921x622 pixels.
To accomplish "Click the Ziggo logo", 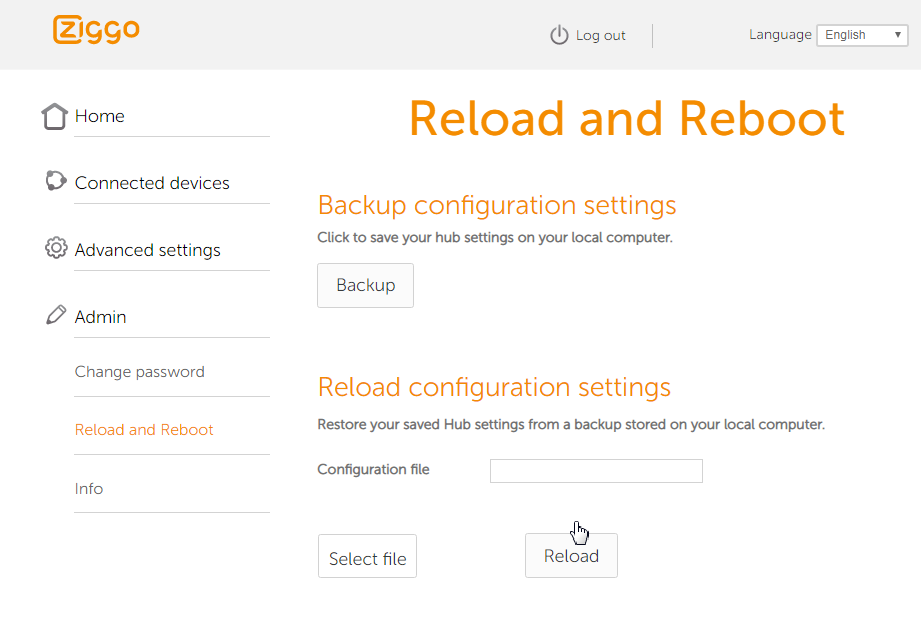I will [96, 30].
